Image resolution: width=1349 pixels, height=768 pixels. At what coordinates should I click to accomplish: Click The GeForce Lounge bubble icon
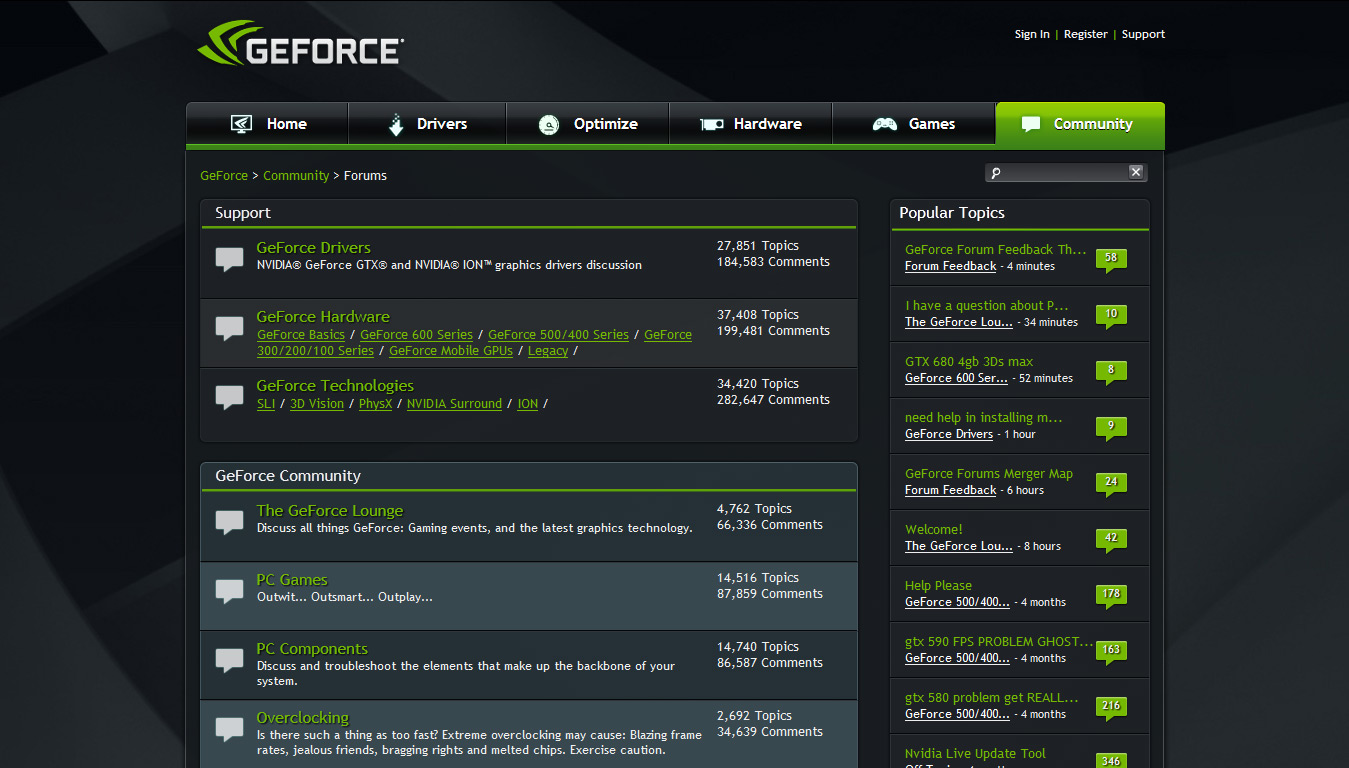coord(230,522)
